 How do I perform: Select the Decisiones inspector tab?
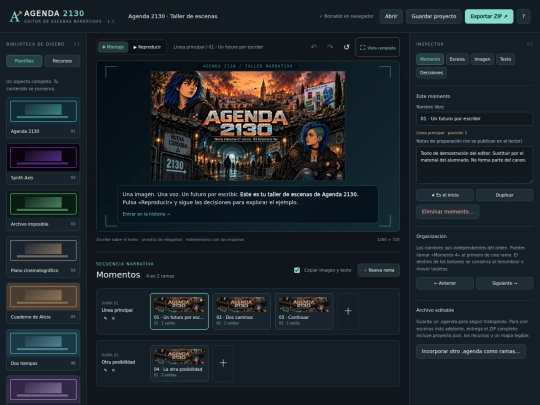[431, 73]
